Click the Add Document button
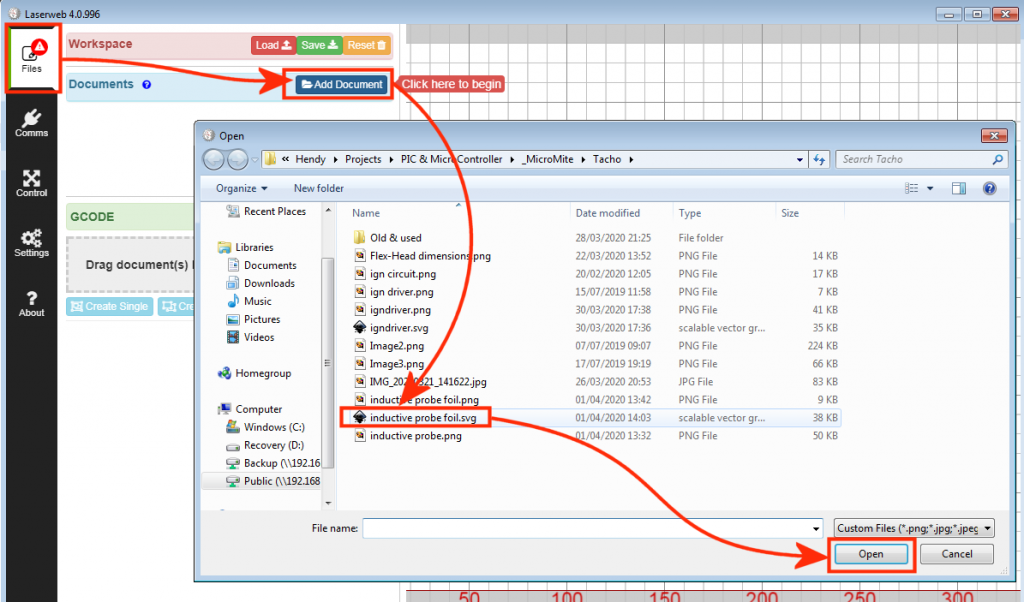 pos(342,85)
